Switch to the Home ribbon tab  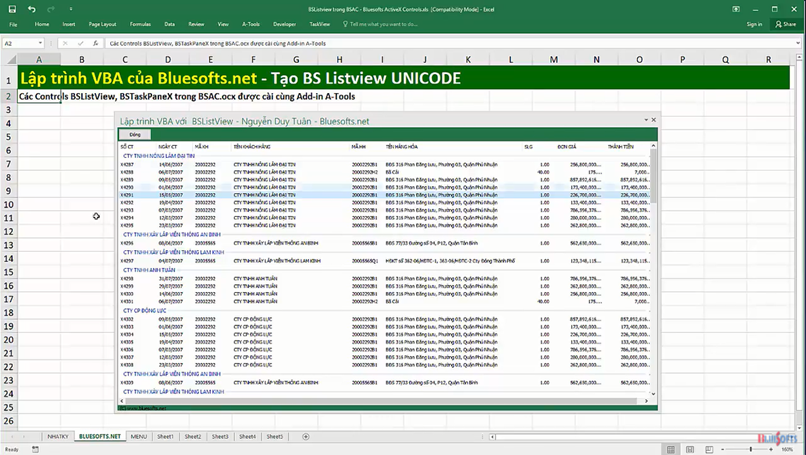click(x=42, y=24)
